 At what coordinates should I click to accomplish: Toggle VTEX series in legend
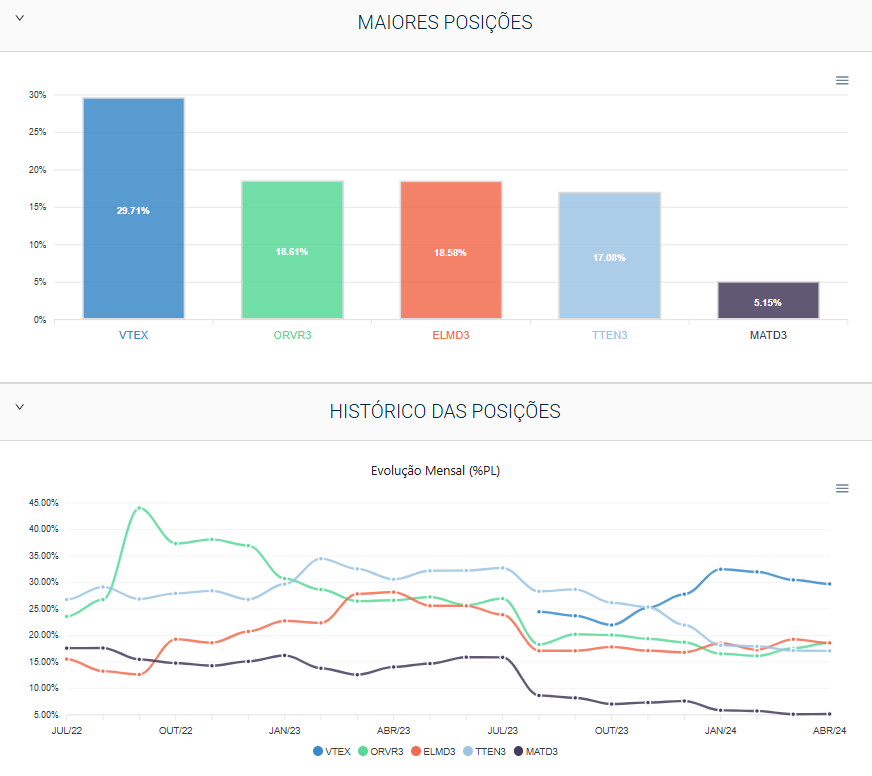coord(332,752)
